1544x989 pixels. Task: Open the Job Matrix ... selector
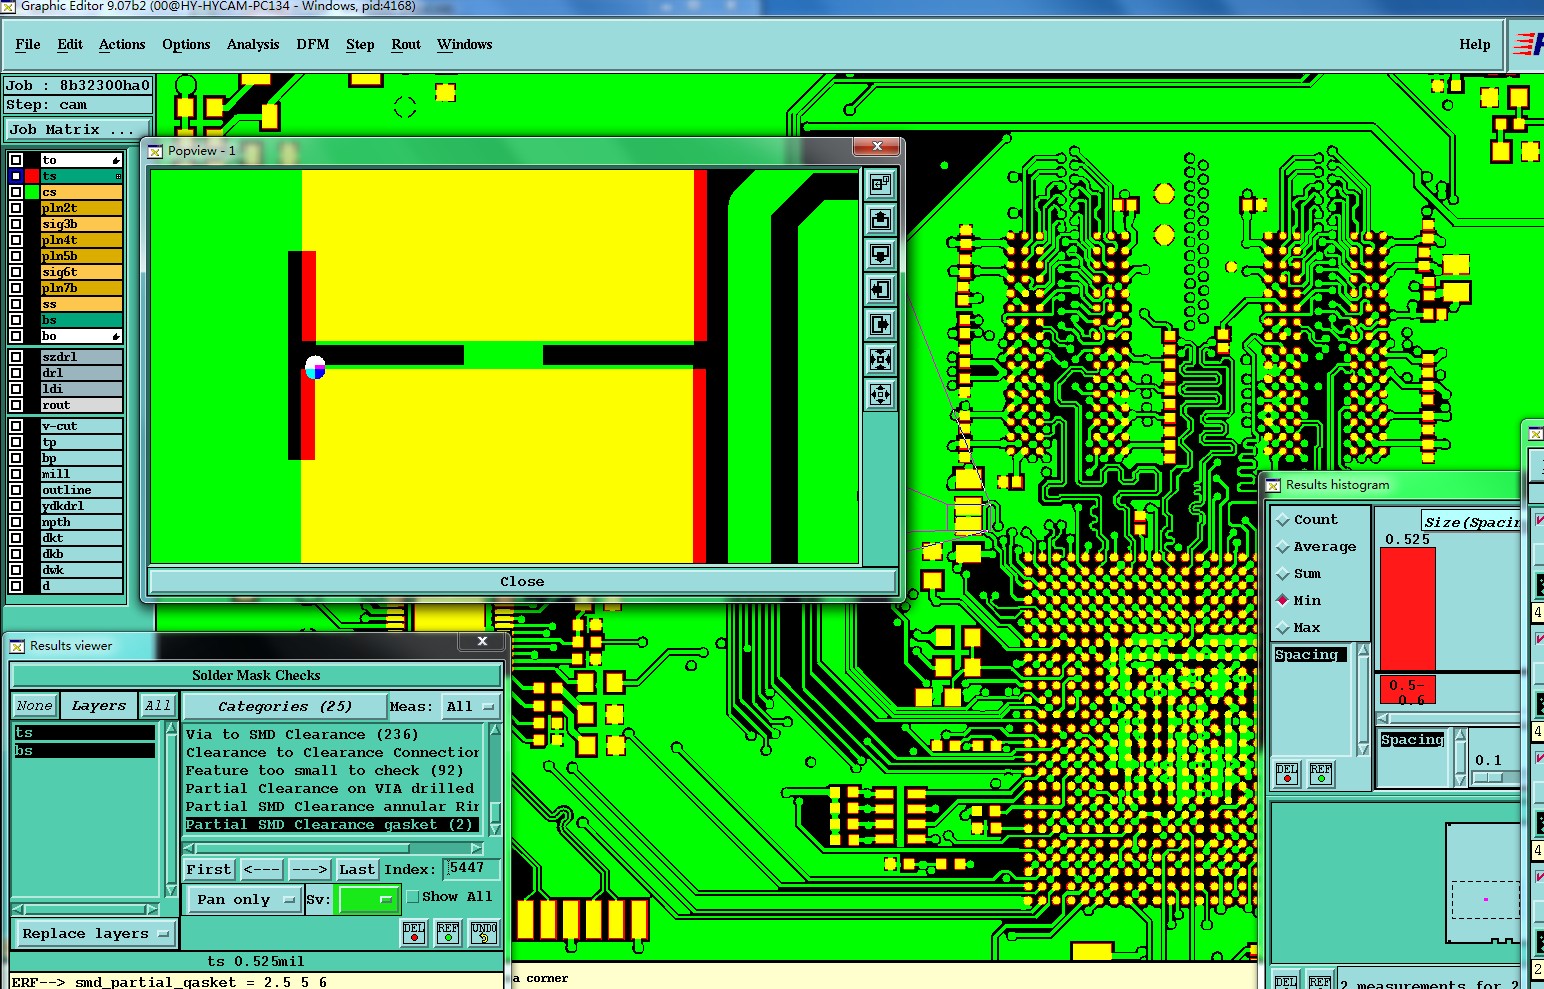click(x=78, y=129)
